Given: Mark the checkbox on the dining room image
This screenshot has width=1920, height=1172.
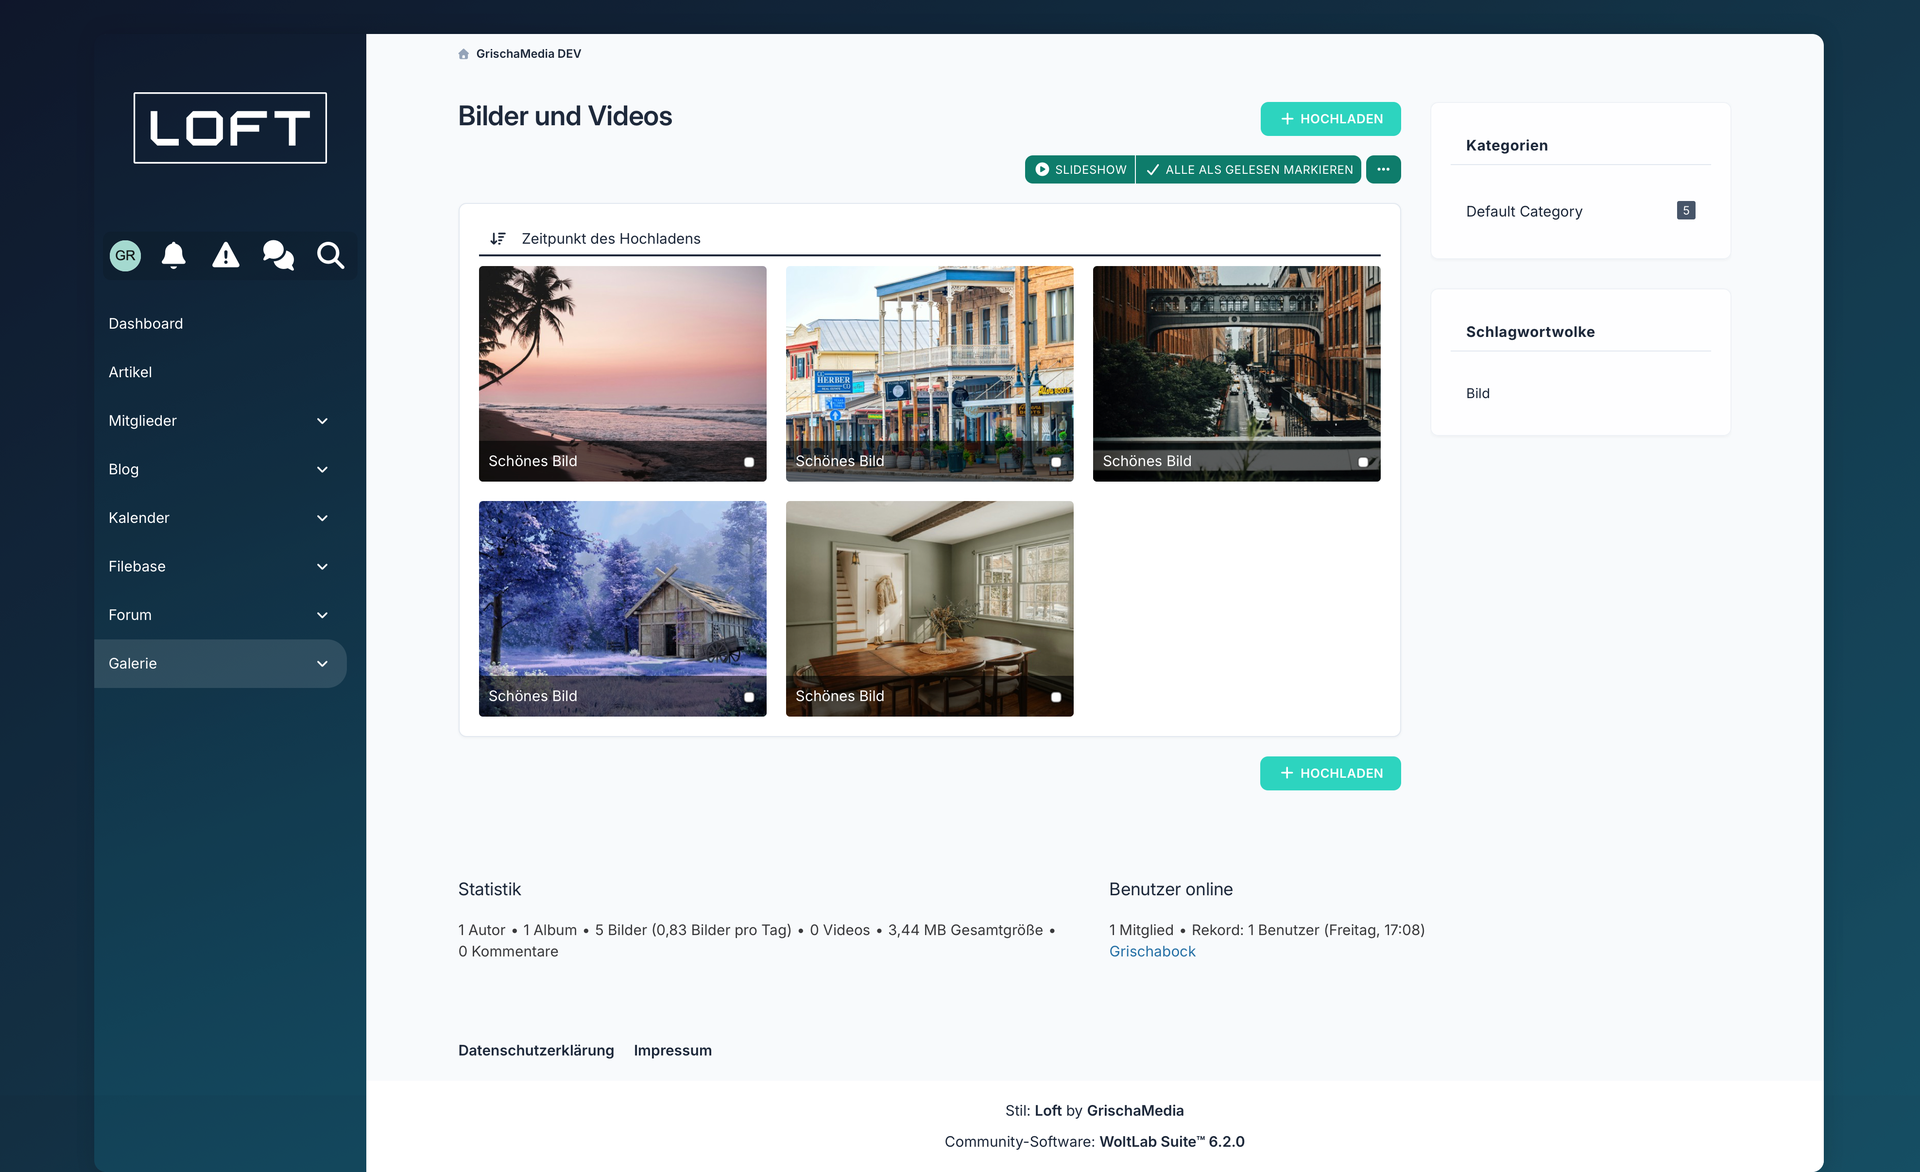Looking at the screenshot, I should 1056,697.
